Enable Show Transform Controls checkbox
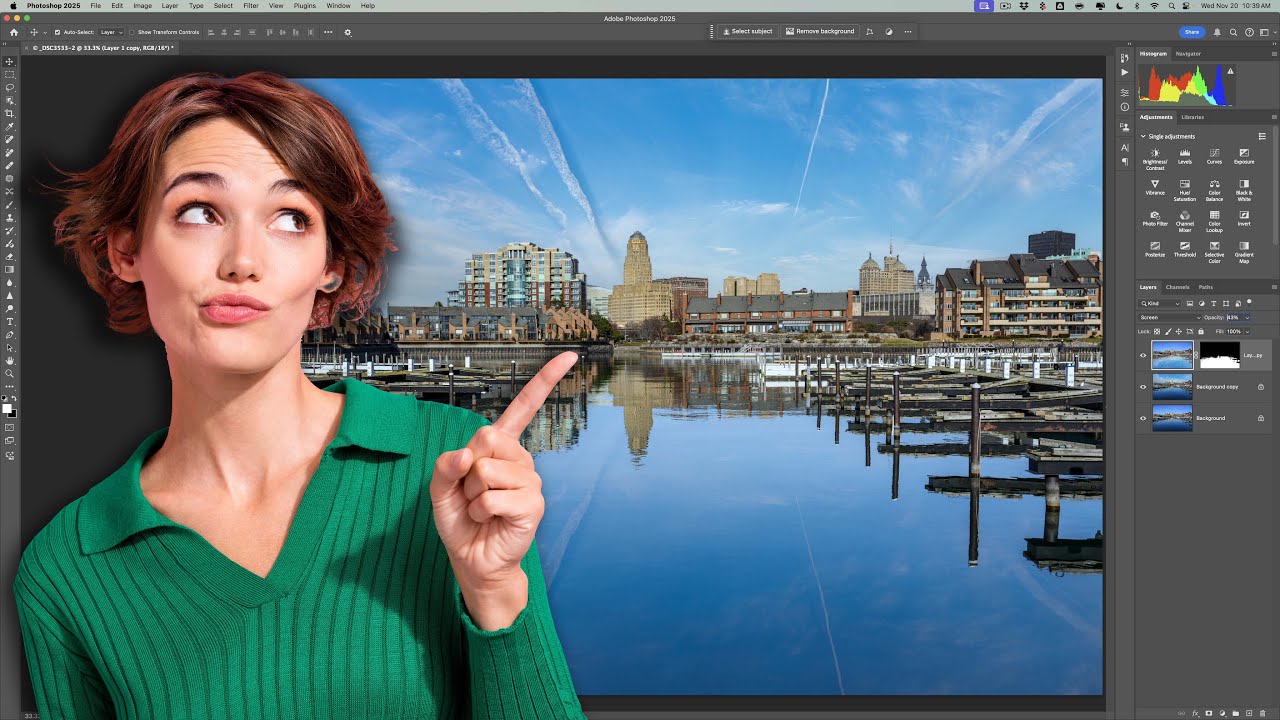This screenshot has height=720, width=1280. [132, 32]
